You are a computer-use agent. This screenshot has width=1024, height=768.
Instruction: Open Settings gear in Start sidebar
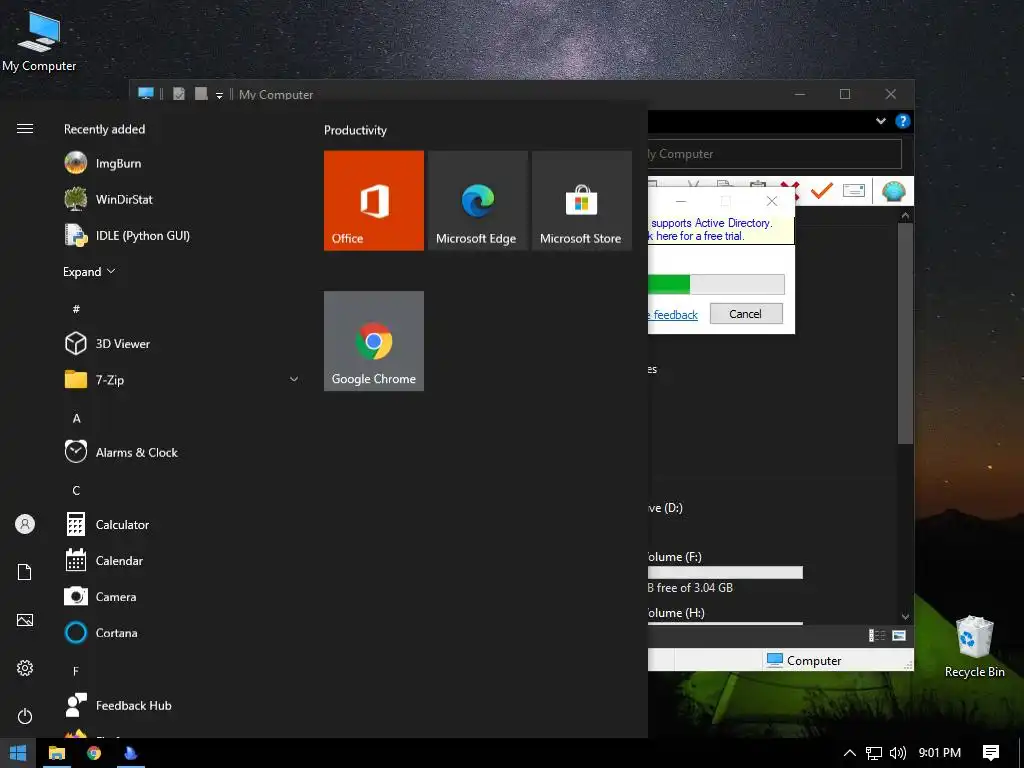[x=25, y=668]
